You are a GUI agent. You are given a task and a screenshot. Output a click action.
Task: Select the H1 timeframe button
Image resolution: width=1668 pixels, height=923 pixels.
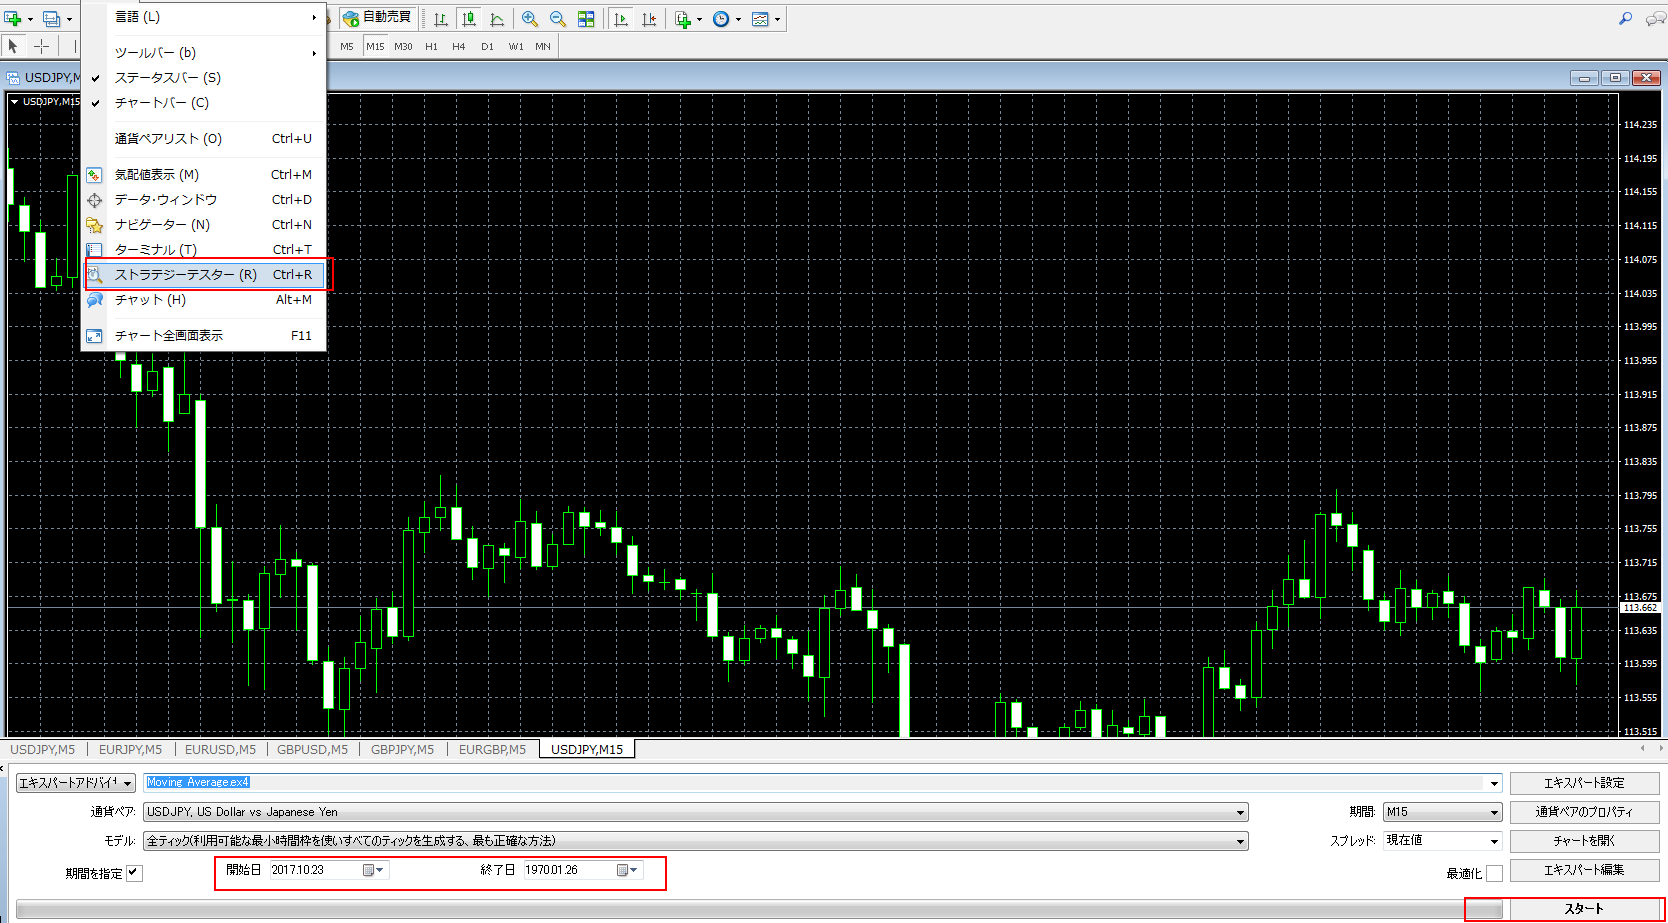point(431,46)
